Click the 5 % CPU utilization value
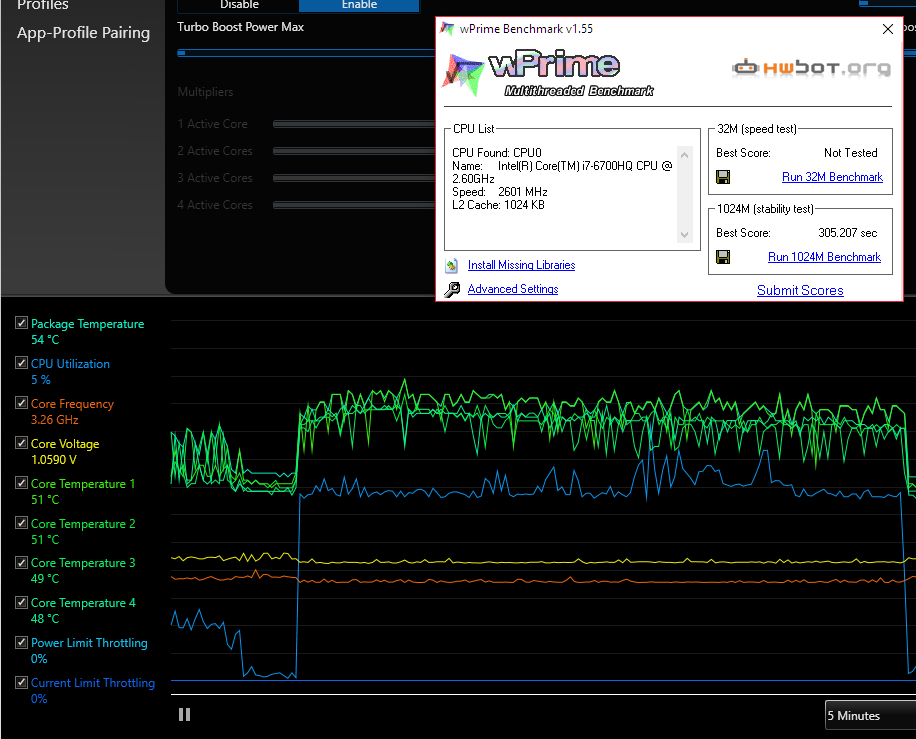The width and height of the screenshot is (916, 739). tap(41, 380)
